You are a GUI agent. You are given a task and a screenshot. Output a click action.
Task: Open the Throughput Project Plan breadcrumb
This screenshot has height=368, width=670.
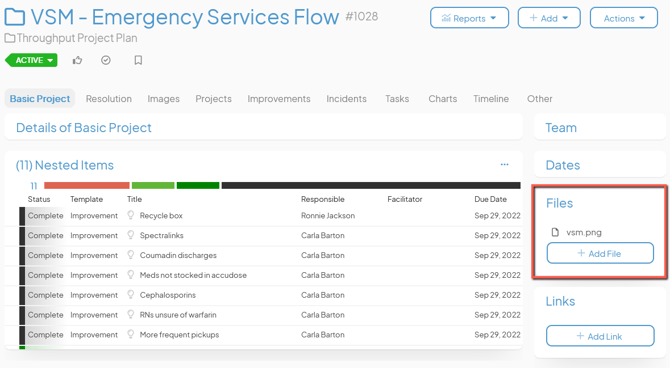77,38
